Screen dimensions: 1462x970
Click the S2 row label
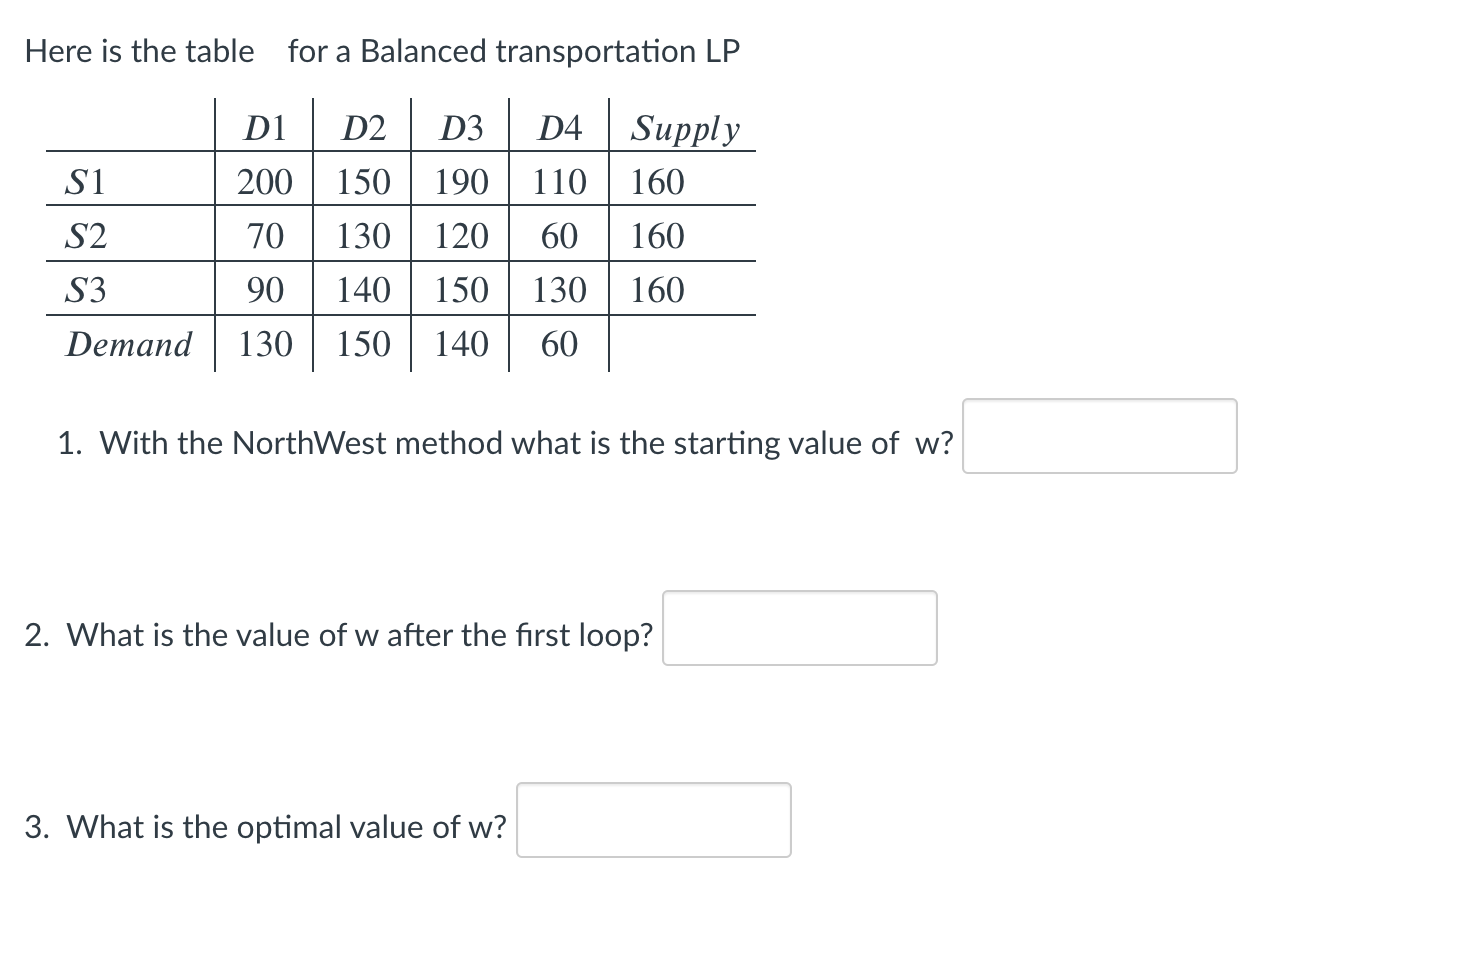click(85, 235)
